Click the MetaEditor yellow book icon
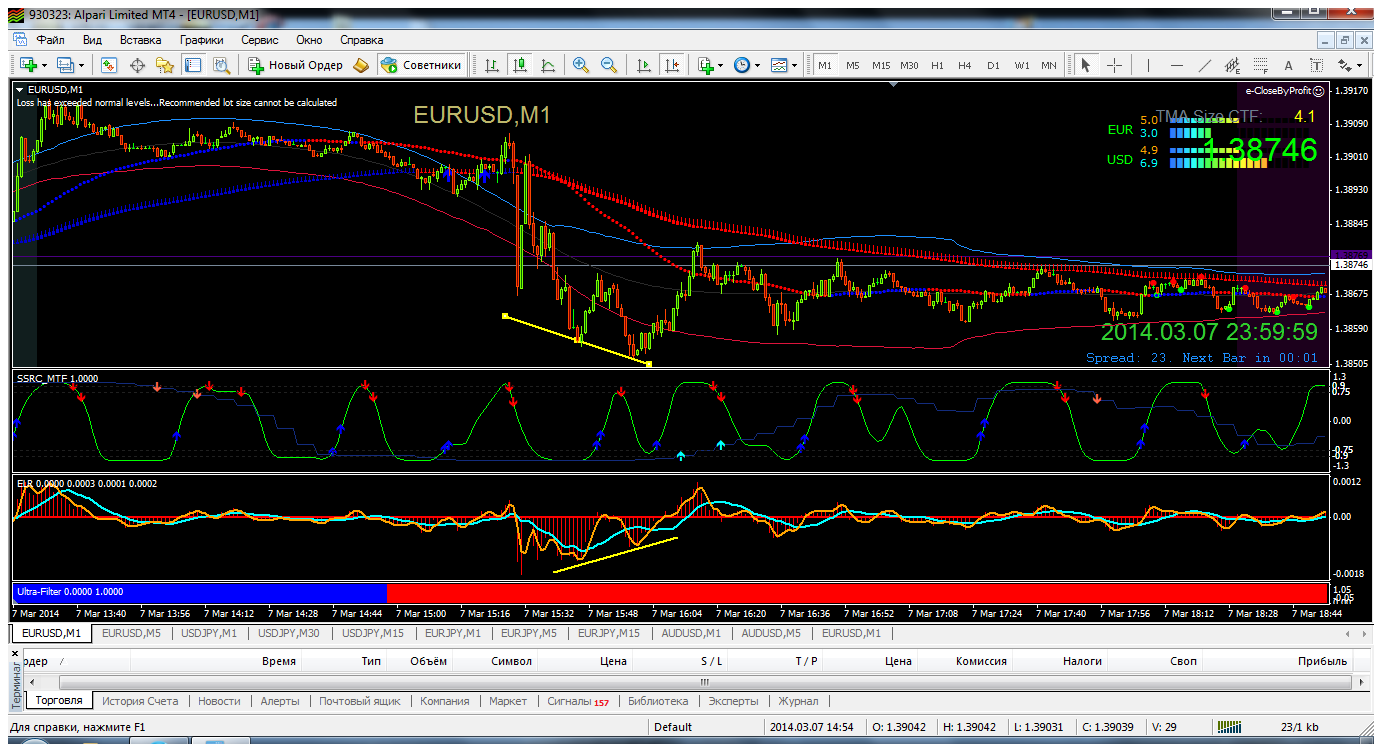 (x=361, y=65)
